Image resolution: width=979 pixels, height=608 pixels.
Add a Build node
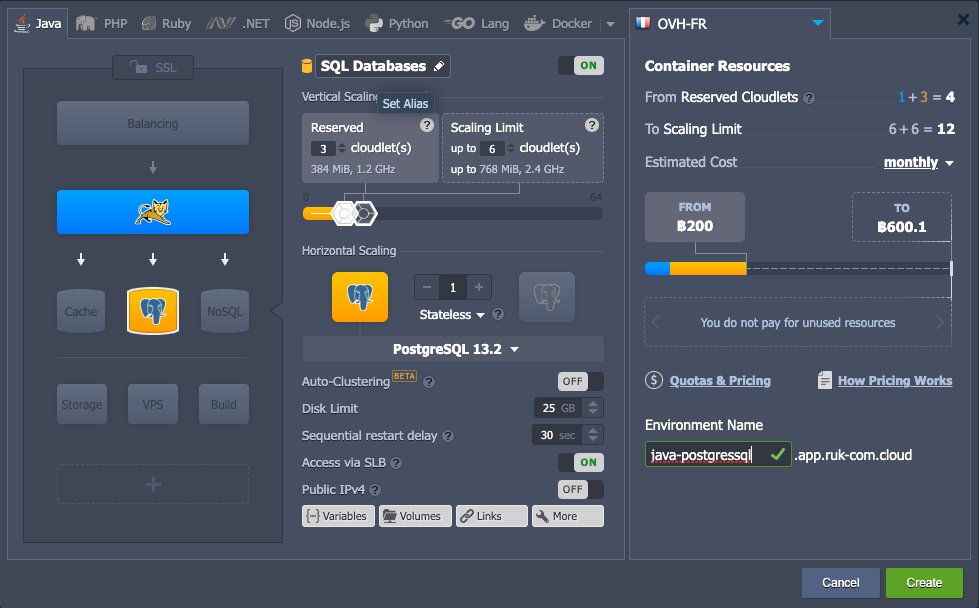[x=224, y=405]
